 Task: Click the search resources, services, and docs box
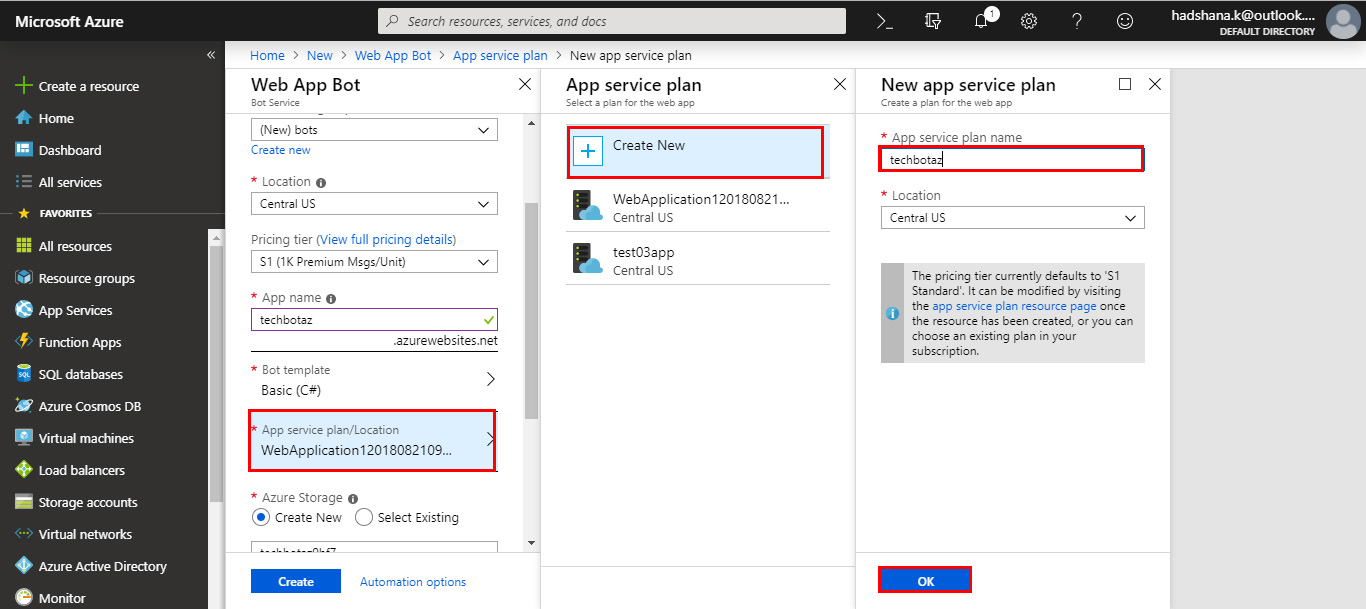tap(612, 21)
